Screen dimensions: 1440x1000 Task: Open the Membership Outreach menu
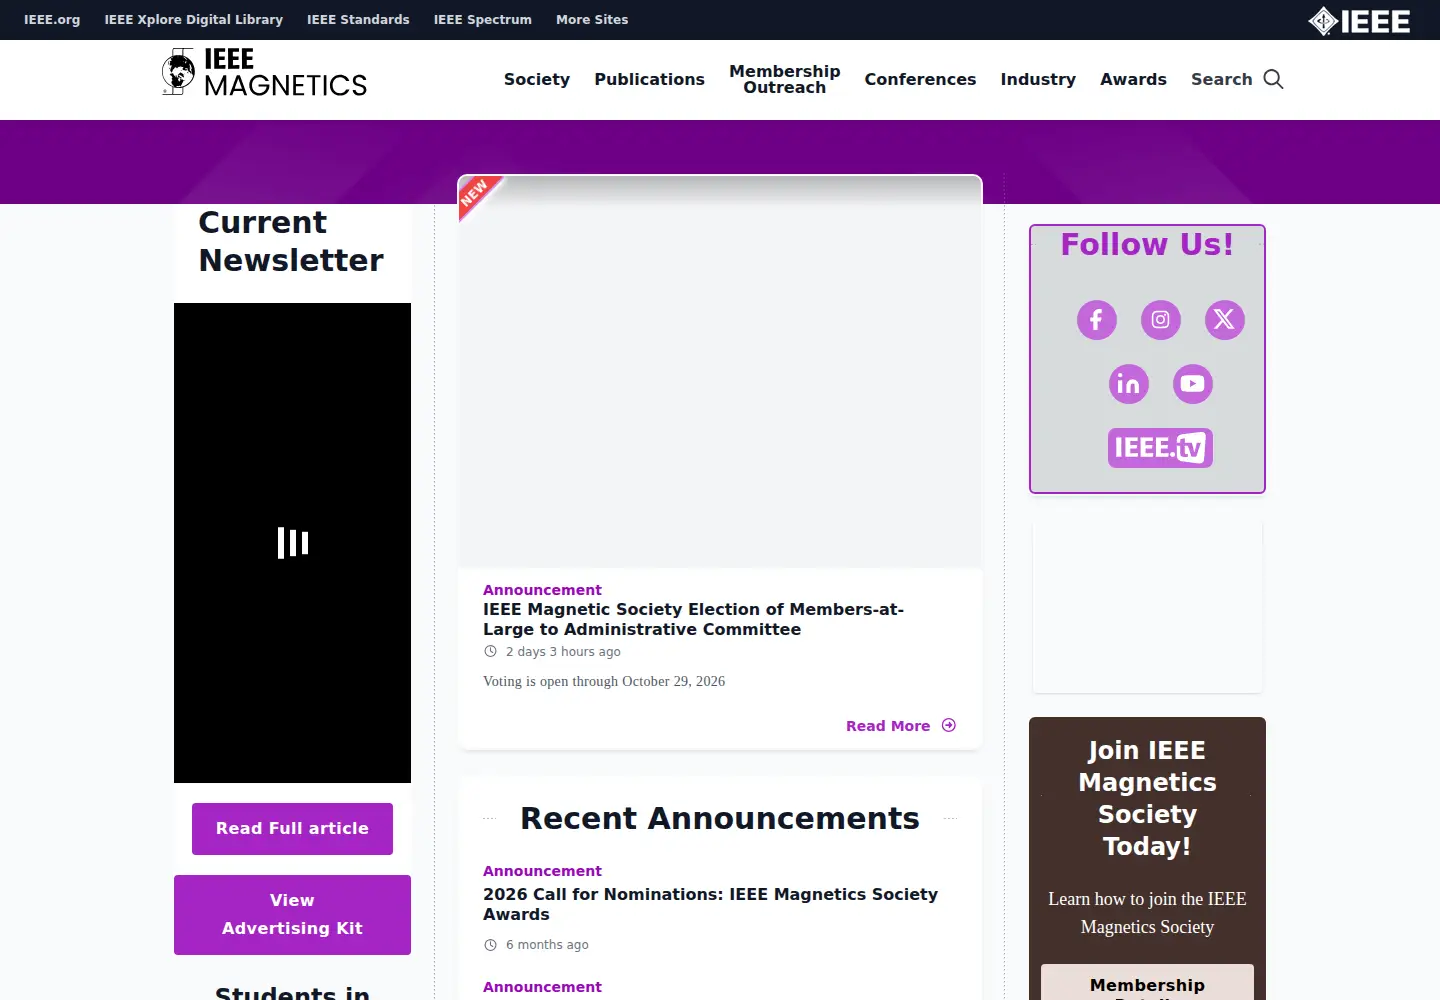[x=785, y=79]
